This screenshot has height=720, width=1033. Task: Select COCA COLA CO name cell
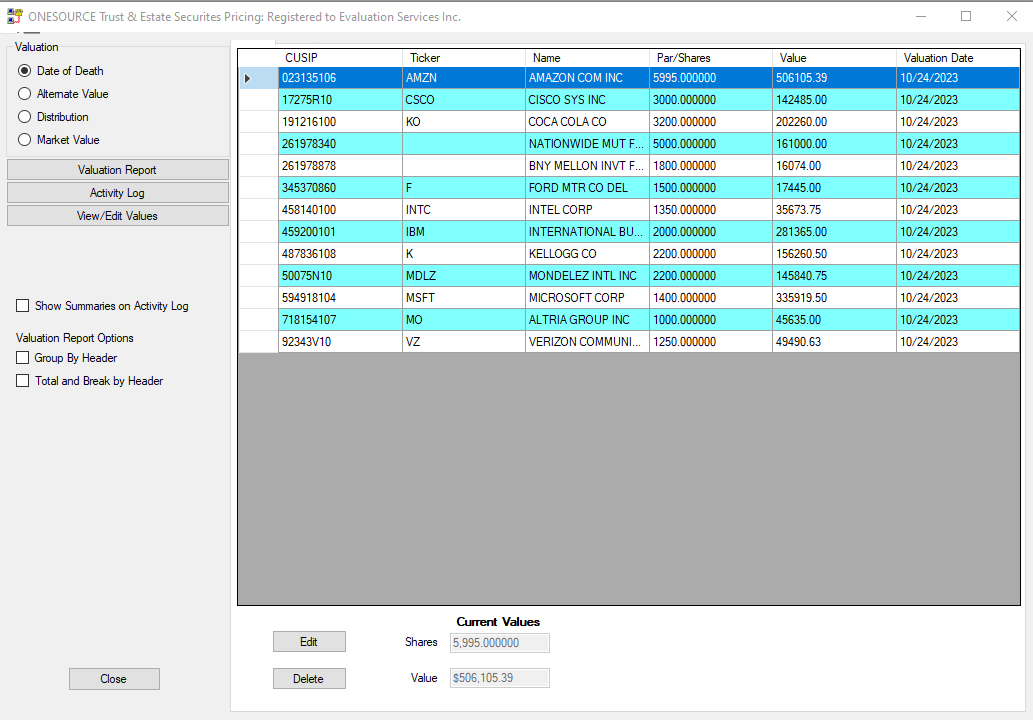pyautogui.click(x=587, y=122)
